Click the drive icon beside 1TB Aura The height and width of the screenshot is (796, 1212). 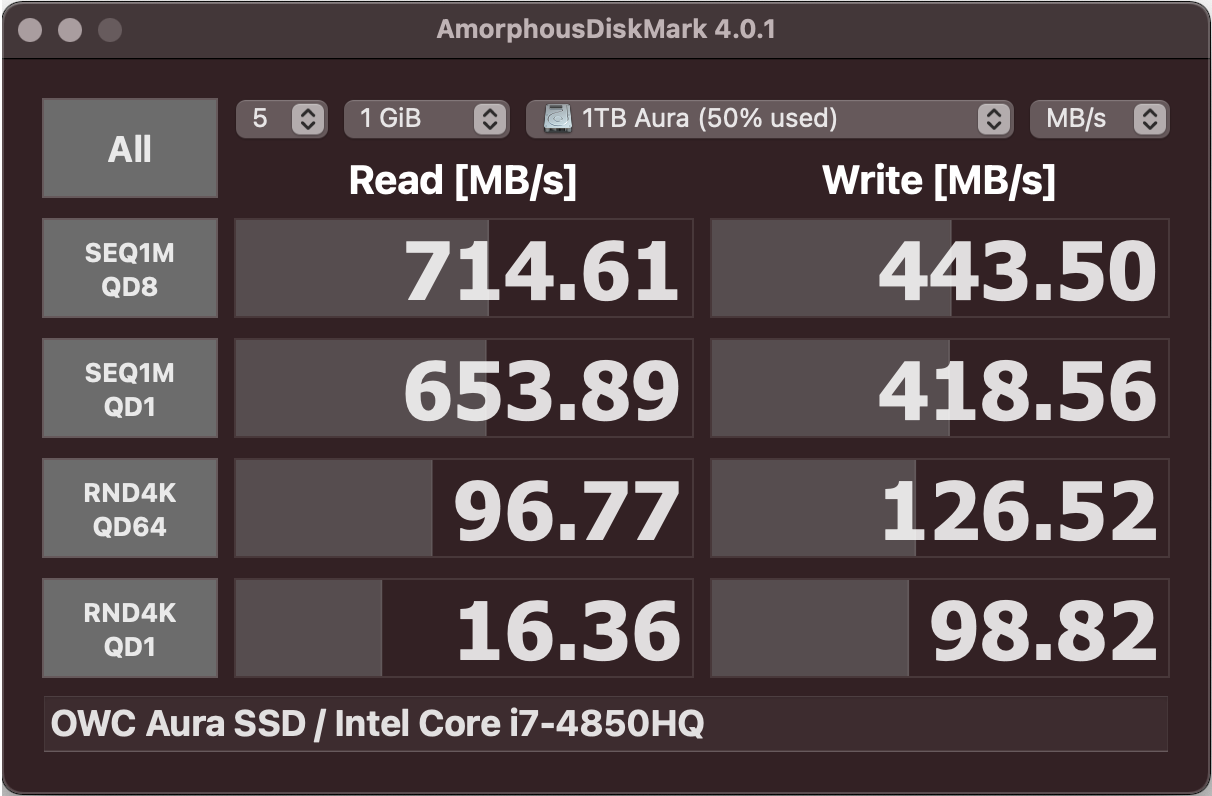click(557, 119)
